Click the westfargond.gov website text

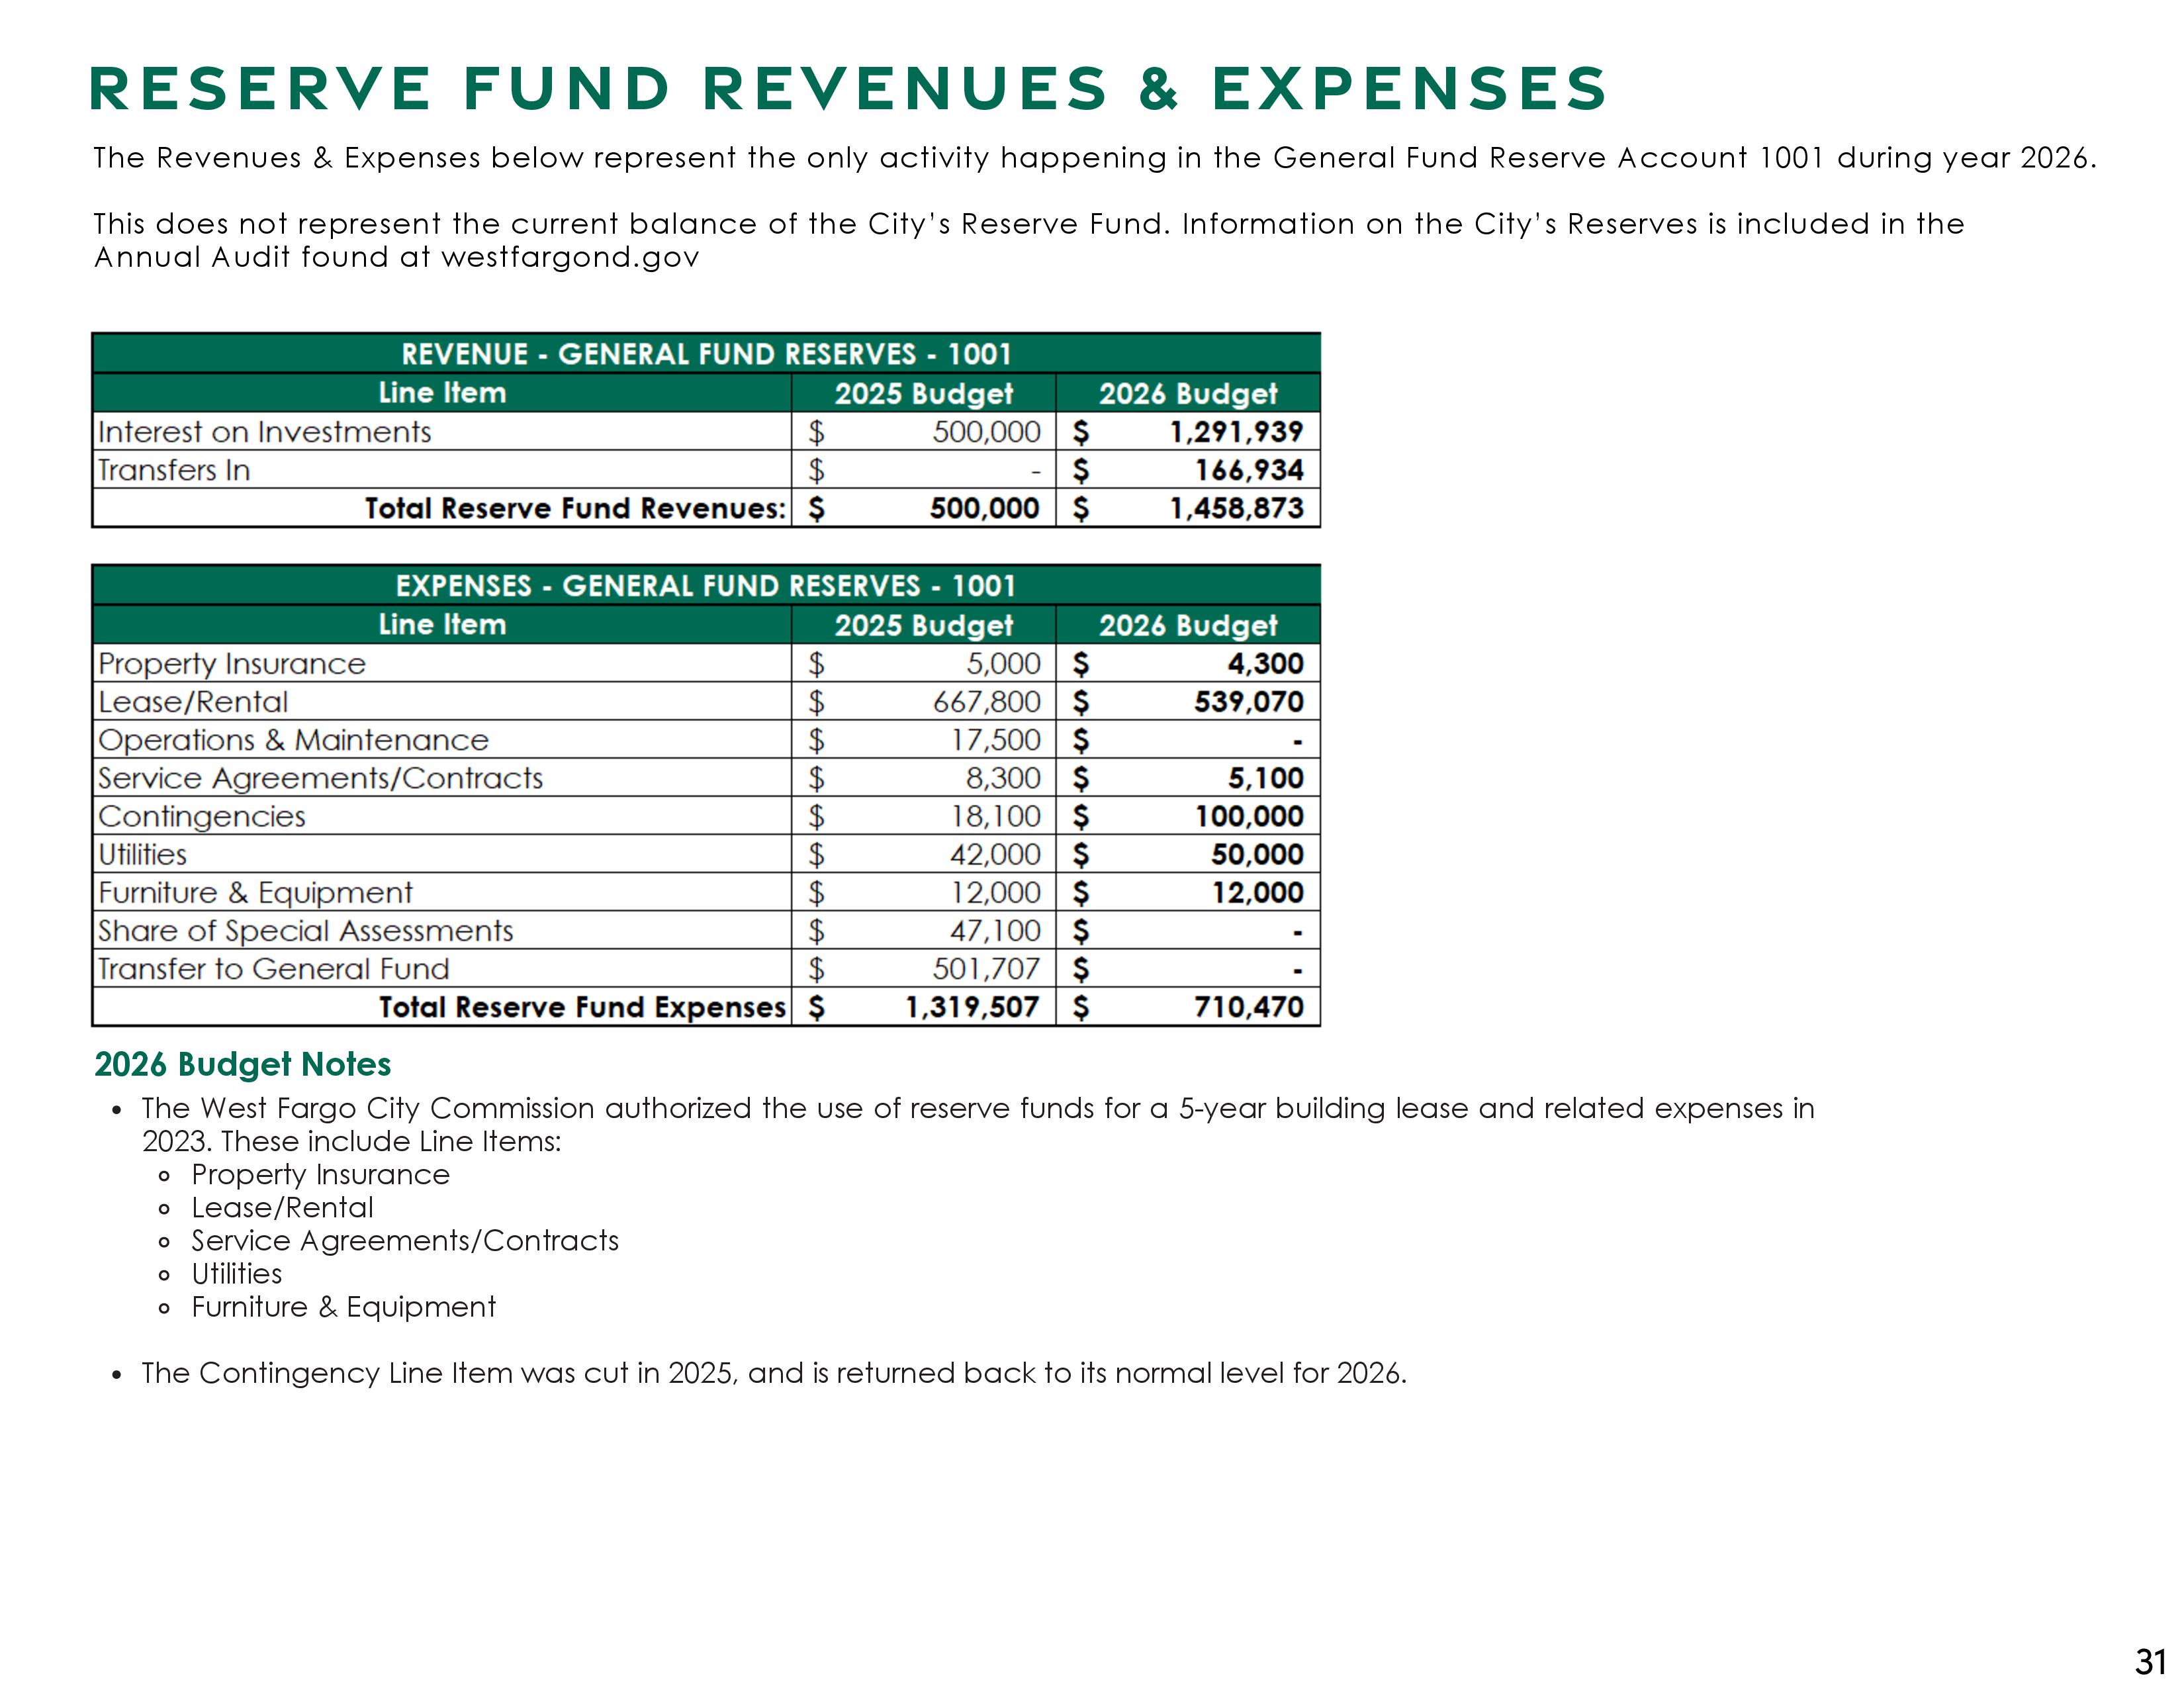[x=569, y=258]
